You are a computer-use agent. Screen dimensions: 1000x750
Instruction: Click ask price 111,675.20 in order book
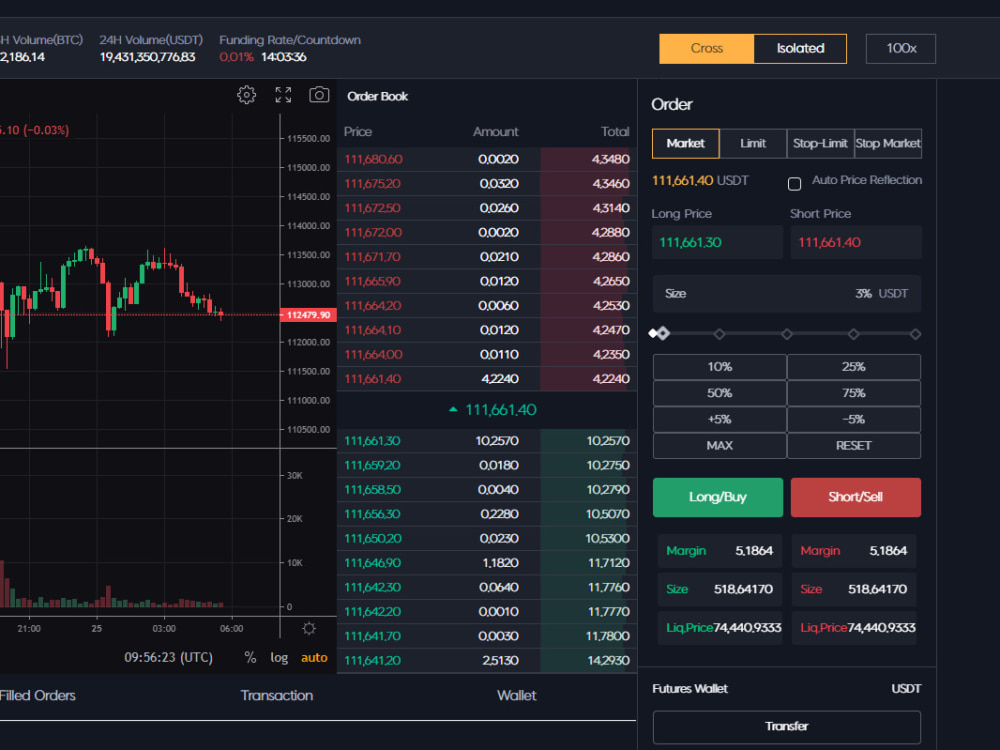pos(372,184)
